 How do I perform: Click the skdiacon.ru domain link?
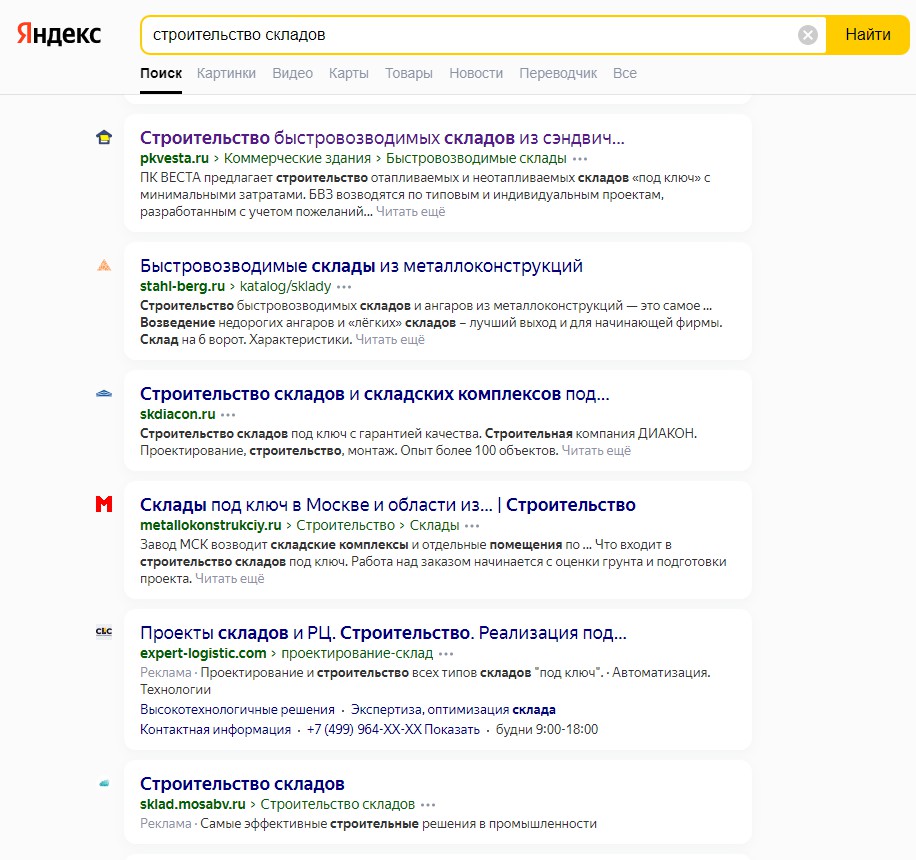(178, 414)
